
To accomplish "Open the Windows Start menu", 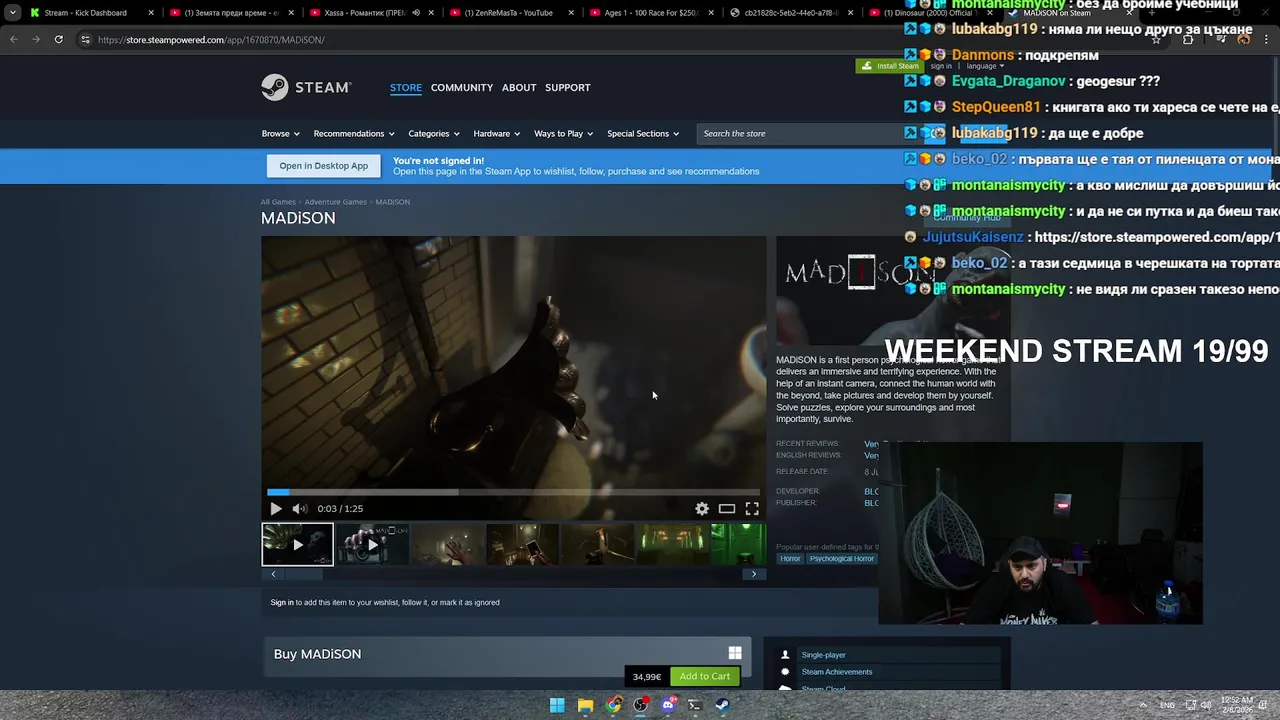I will [x=557, y=705].
